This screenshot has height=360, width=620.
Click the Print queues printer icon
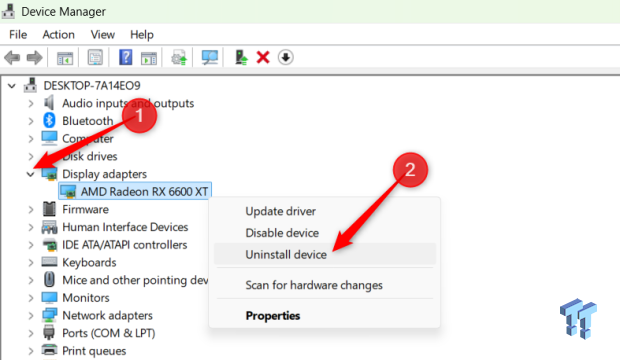(49, 351)
